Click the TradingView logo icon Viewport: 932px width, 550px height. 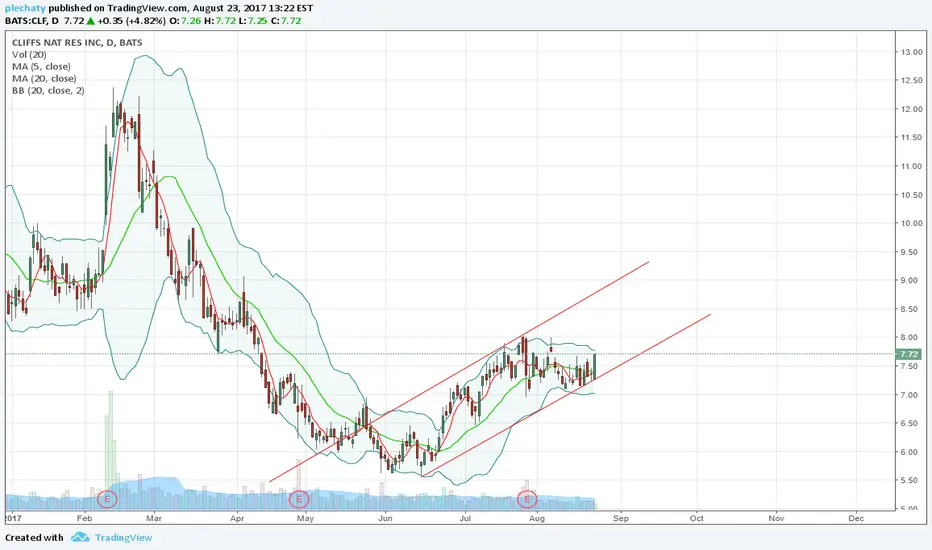[80, 538]
